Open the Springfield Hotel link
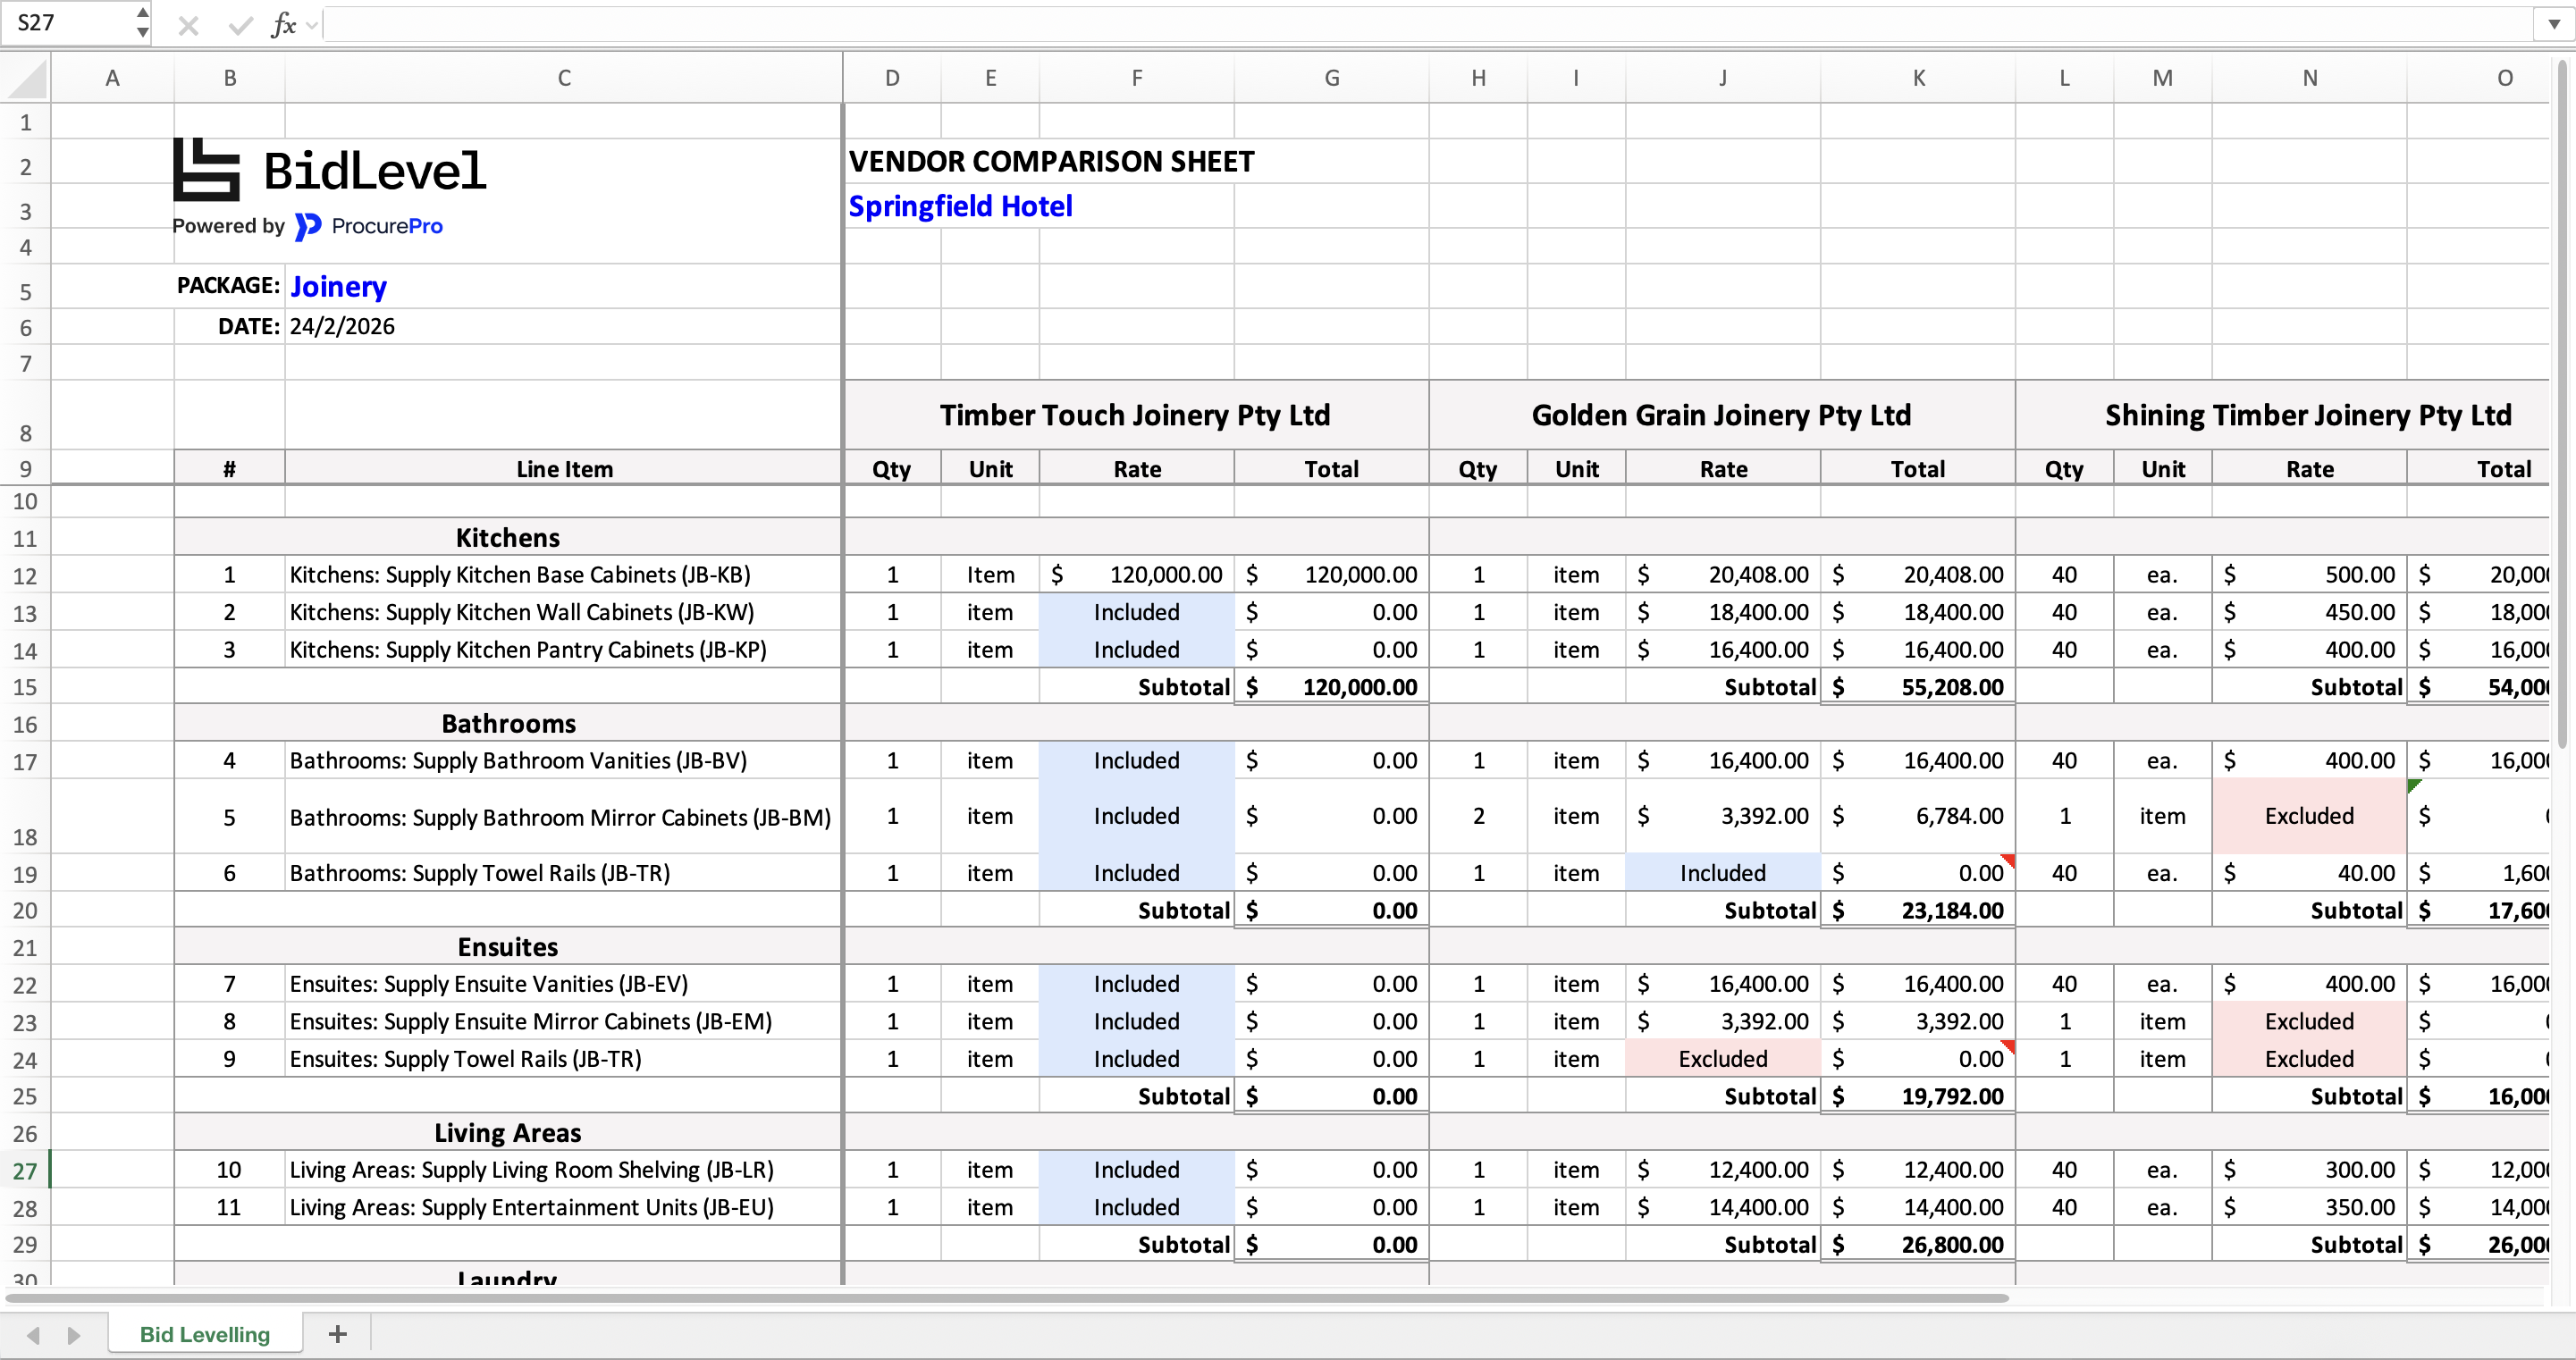Screen dimensions: 2576x1360 pos(960,206)
